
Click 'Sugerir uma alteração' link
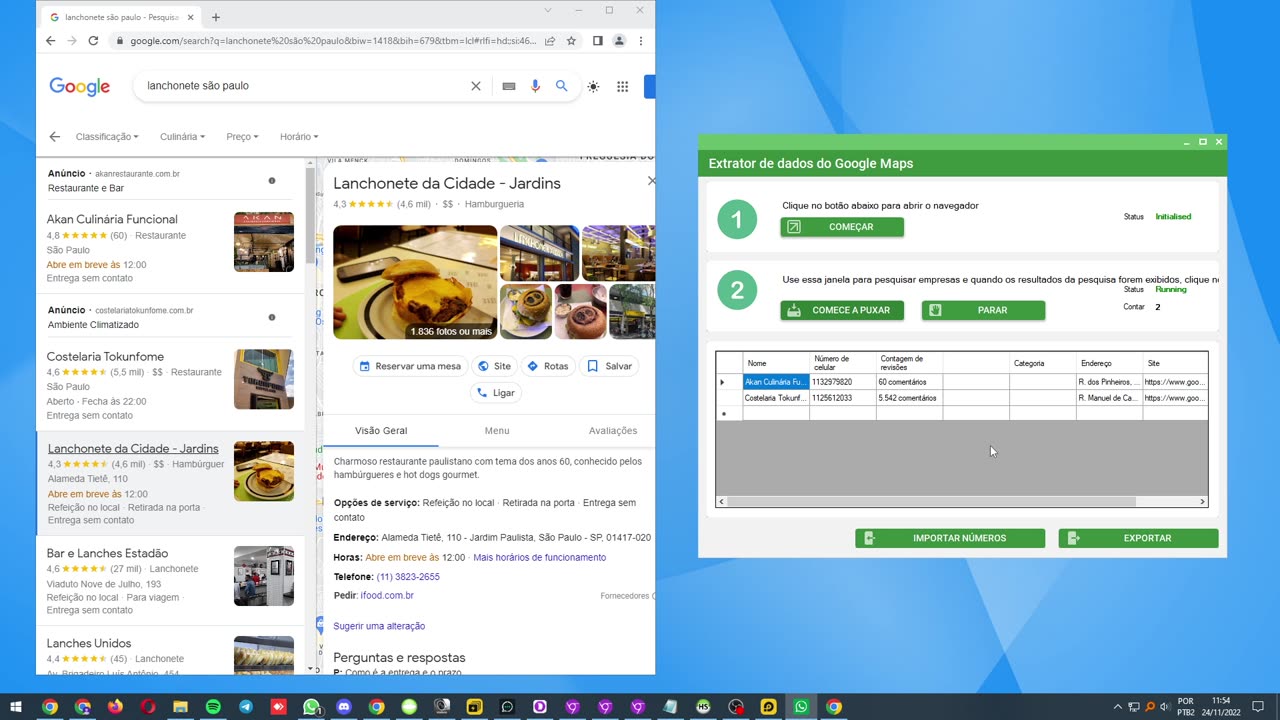379,626
